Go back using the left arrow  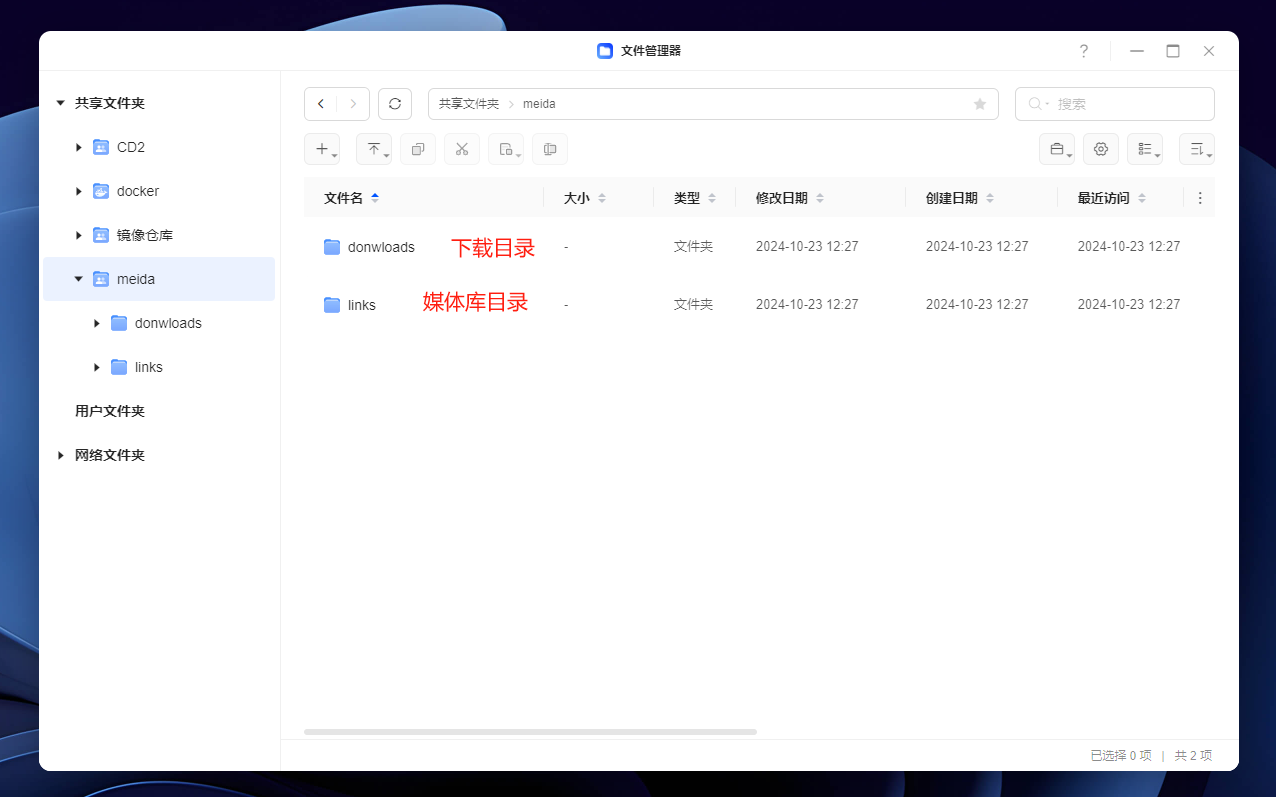pos(321,104)
